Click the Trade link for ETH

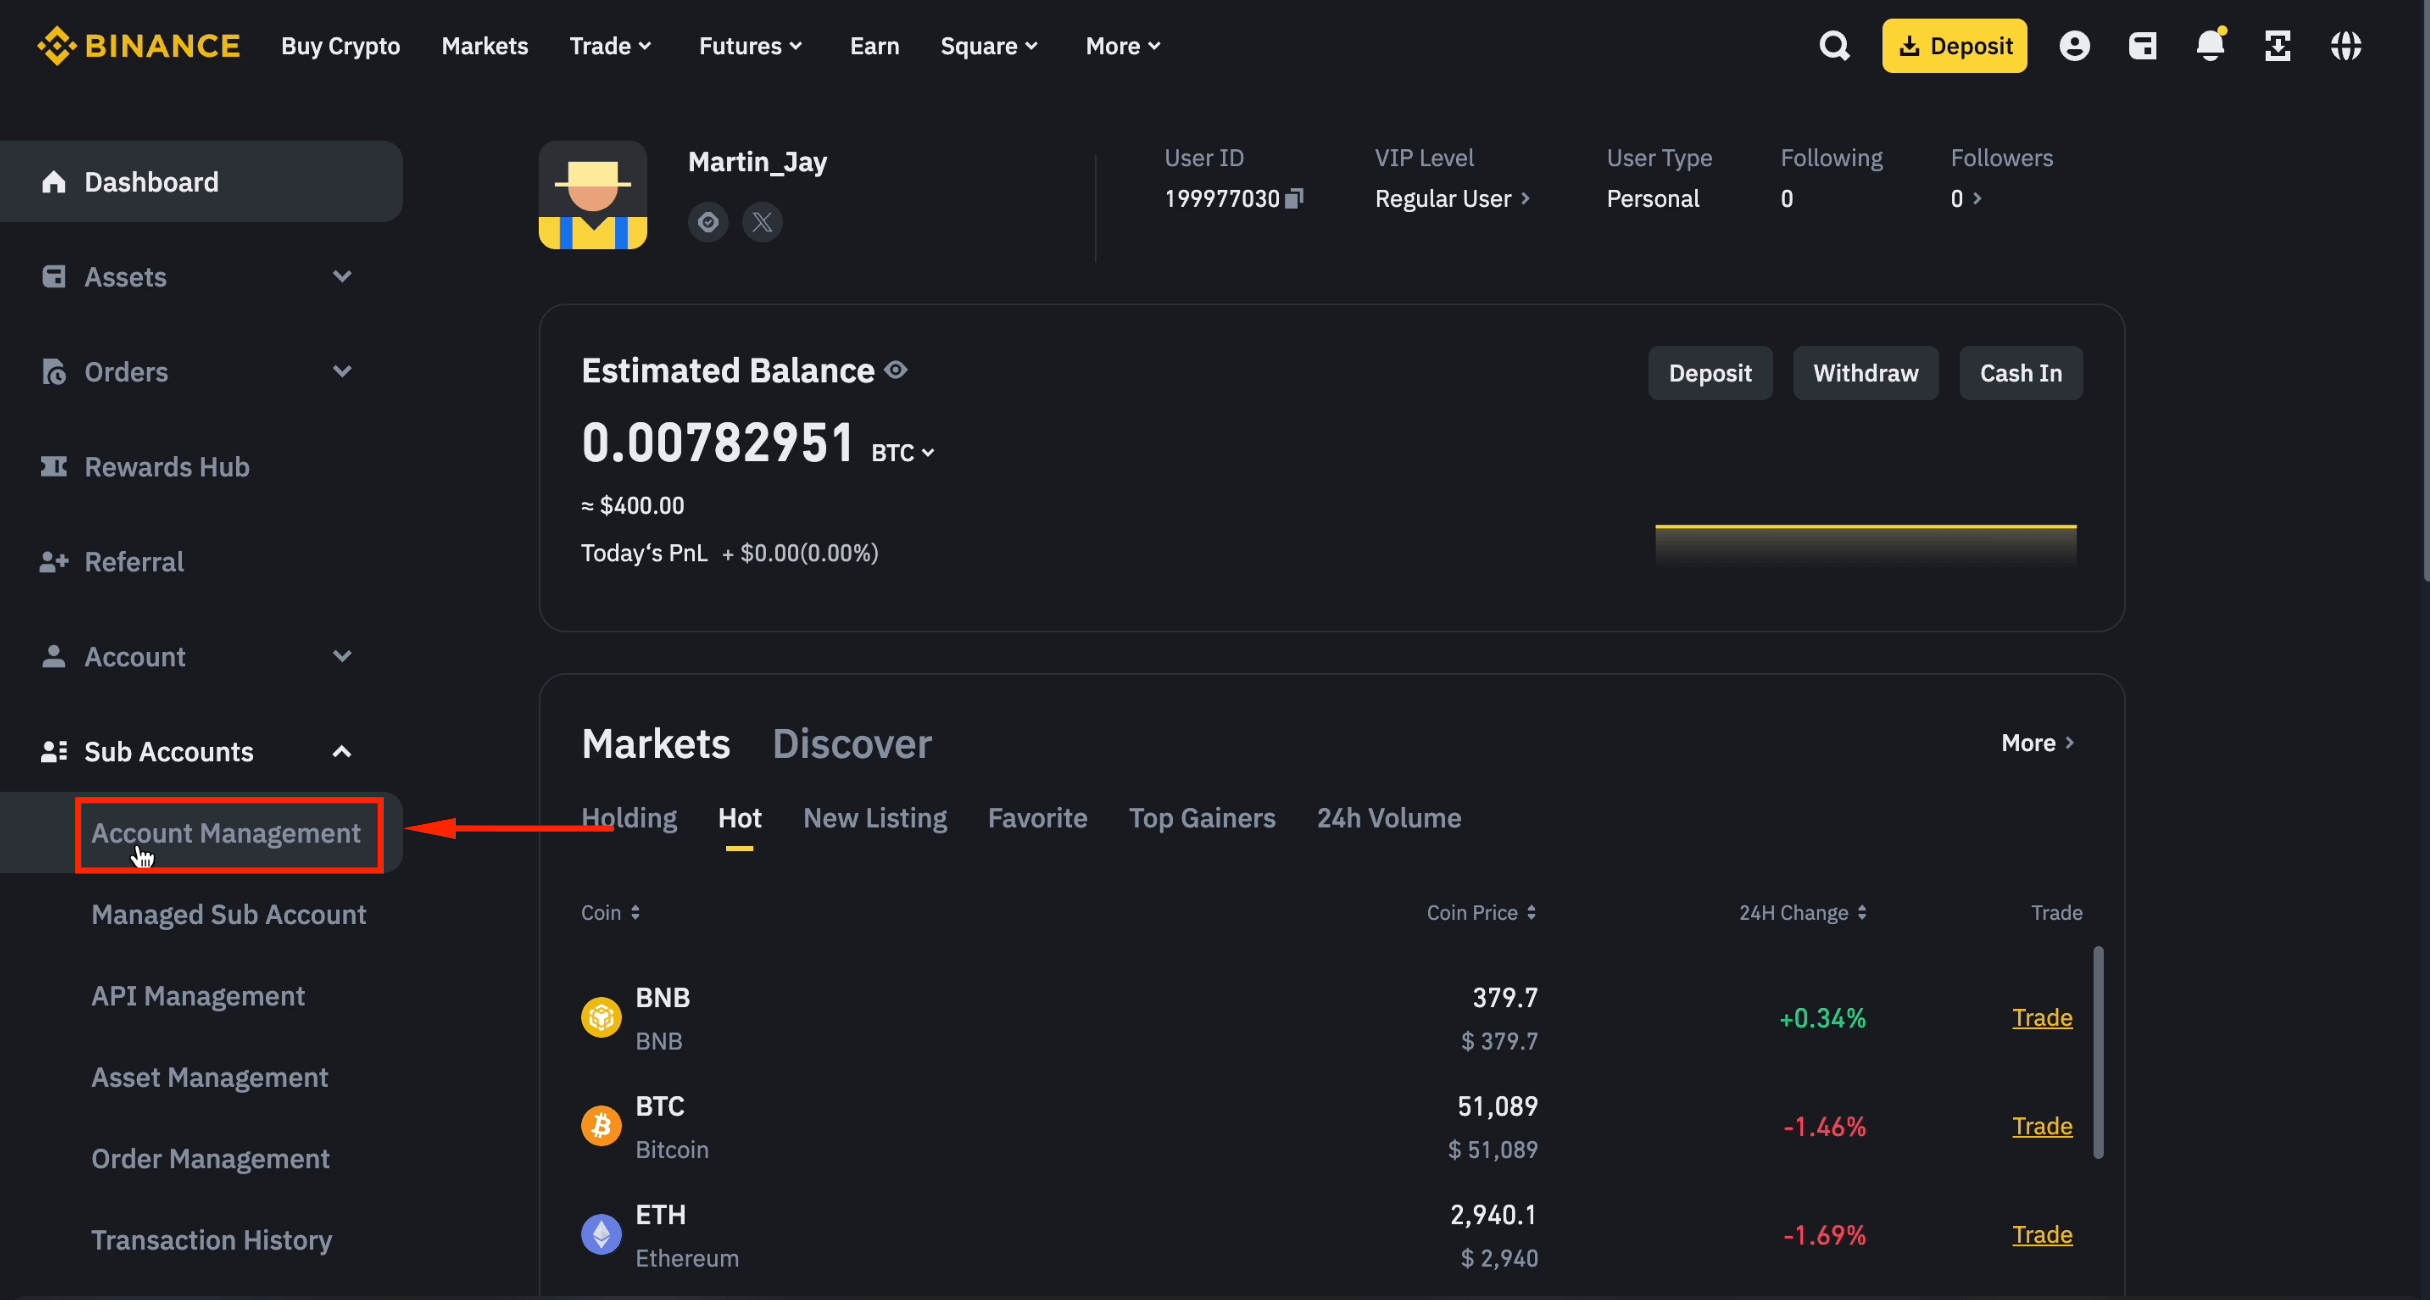point(2042,1234)
